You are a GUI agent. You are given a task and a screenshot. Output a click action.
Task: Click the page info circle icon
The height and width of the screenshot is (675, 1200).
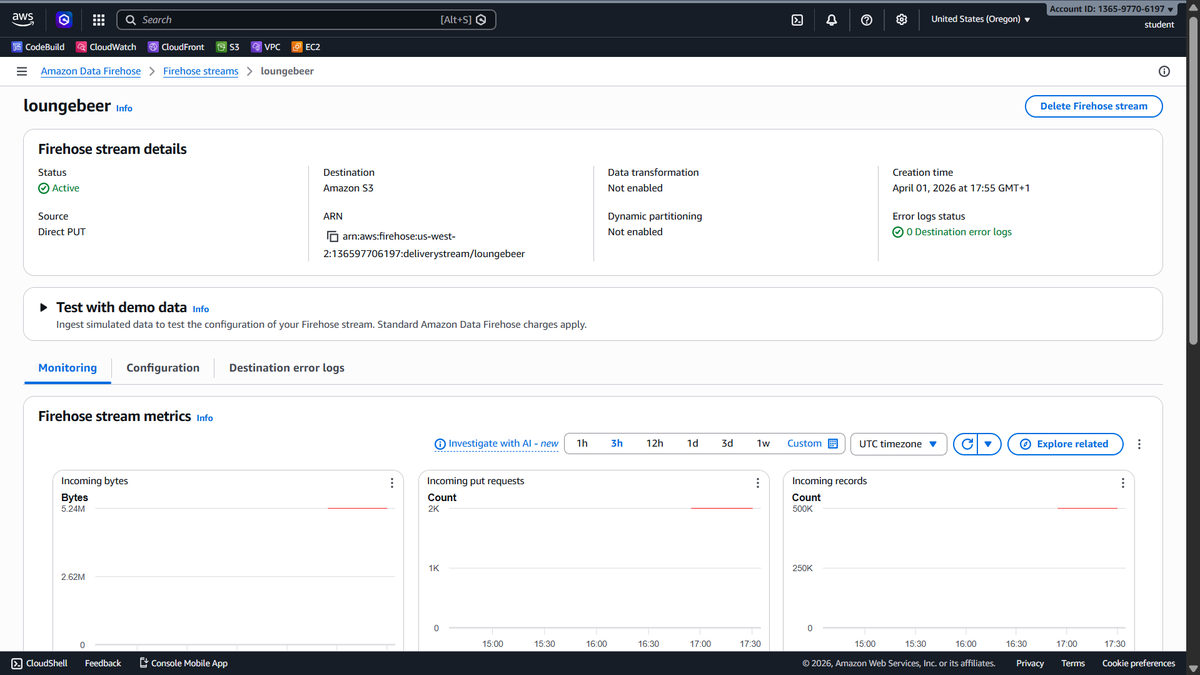click(1164, 71)
